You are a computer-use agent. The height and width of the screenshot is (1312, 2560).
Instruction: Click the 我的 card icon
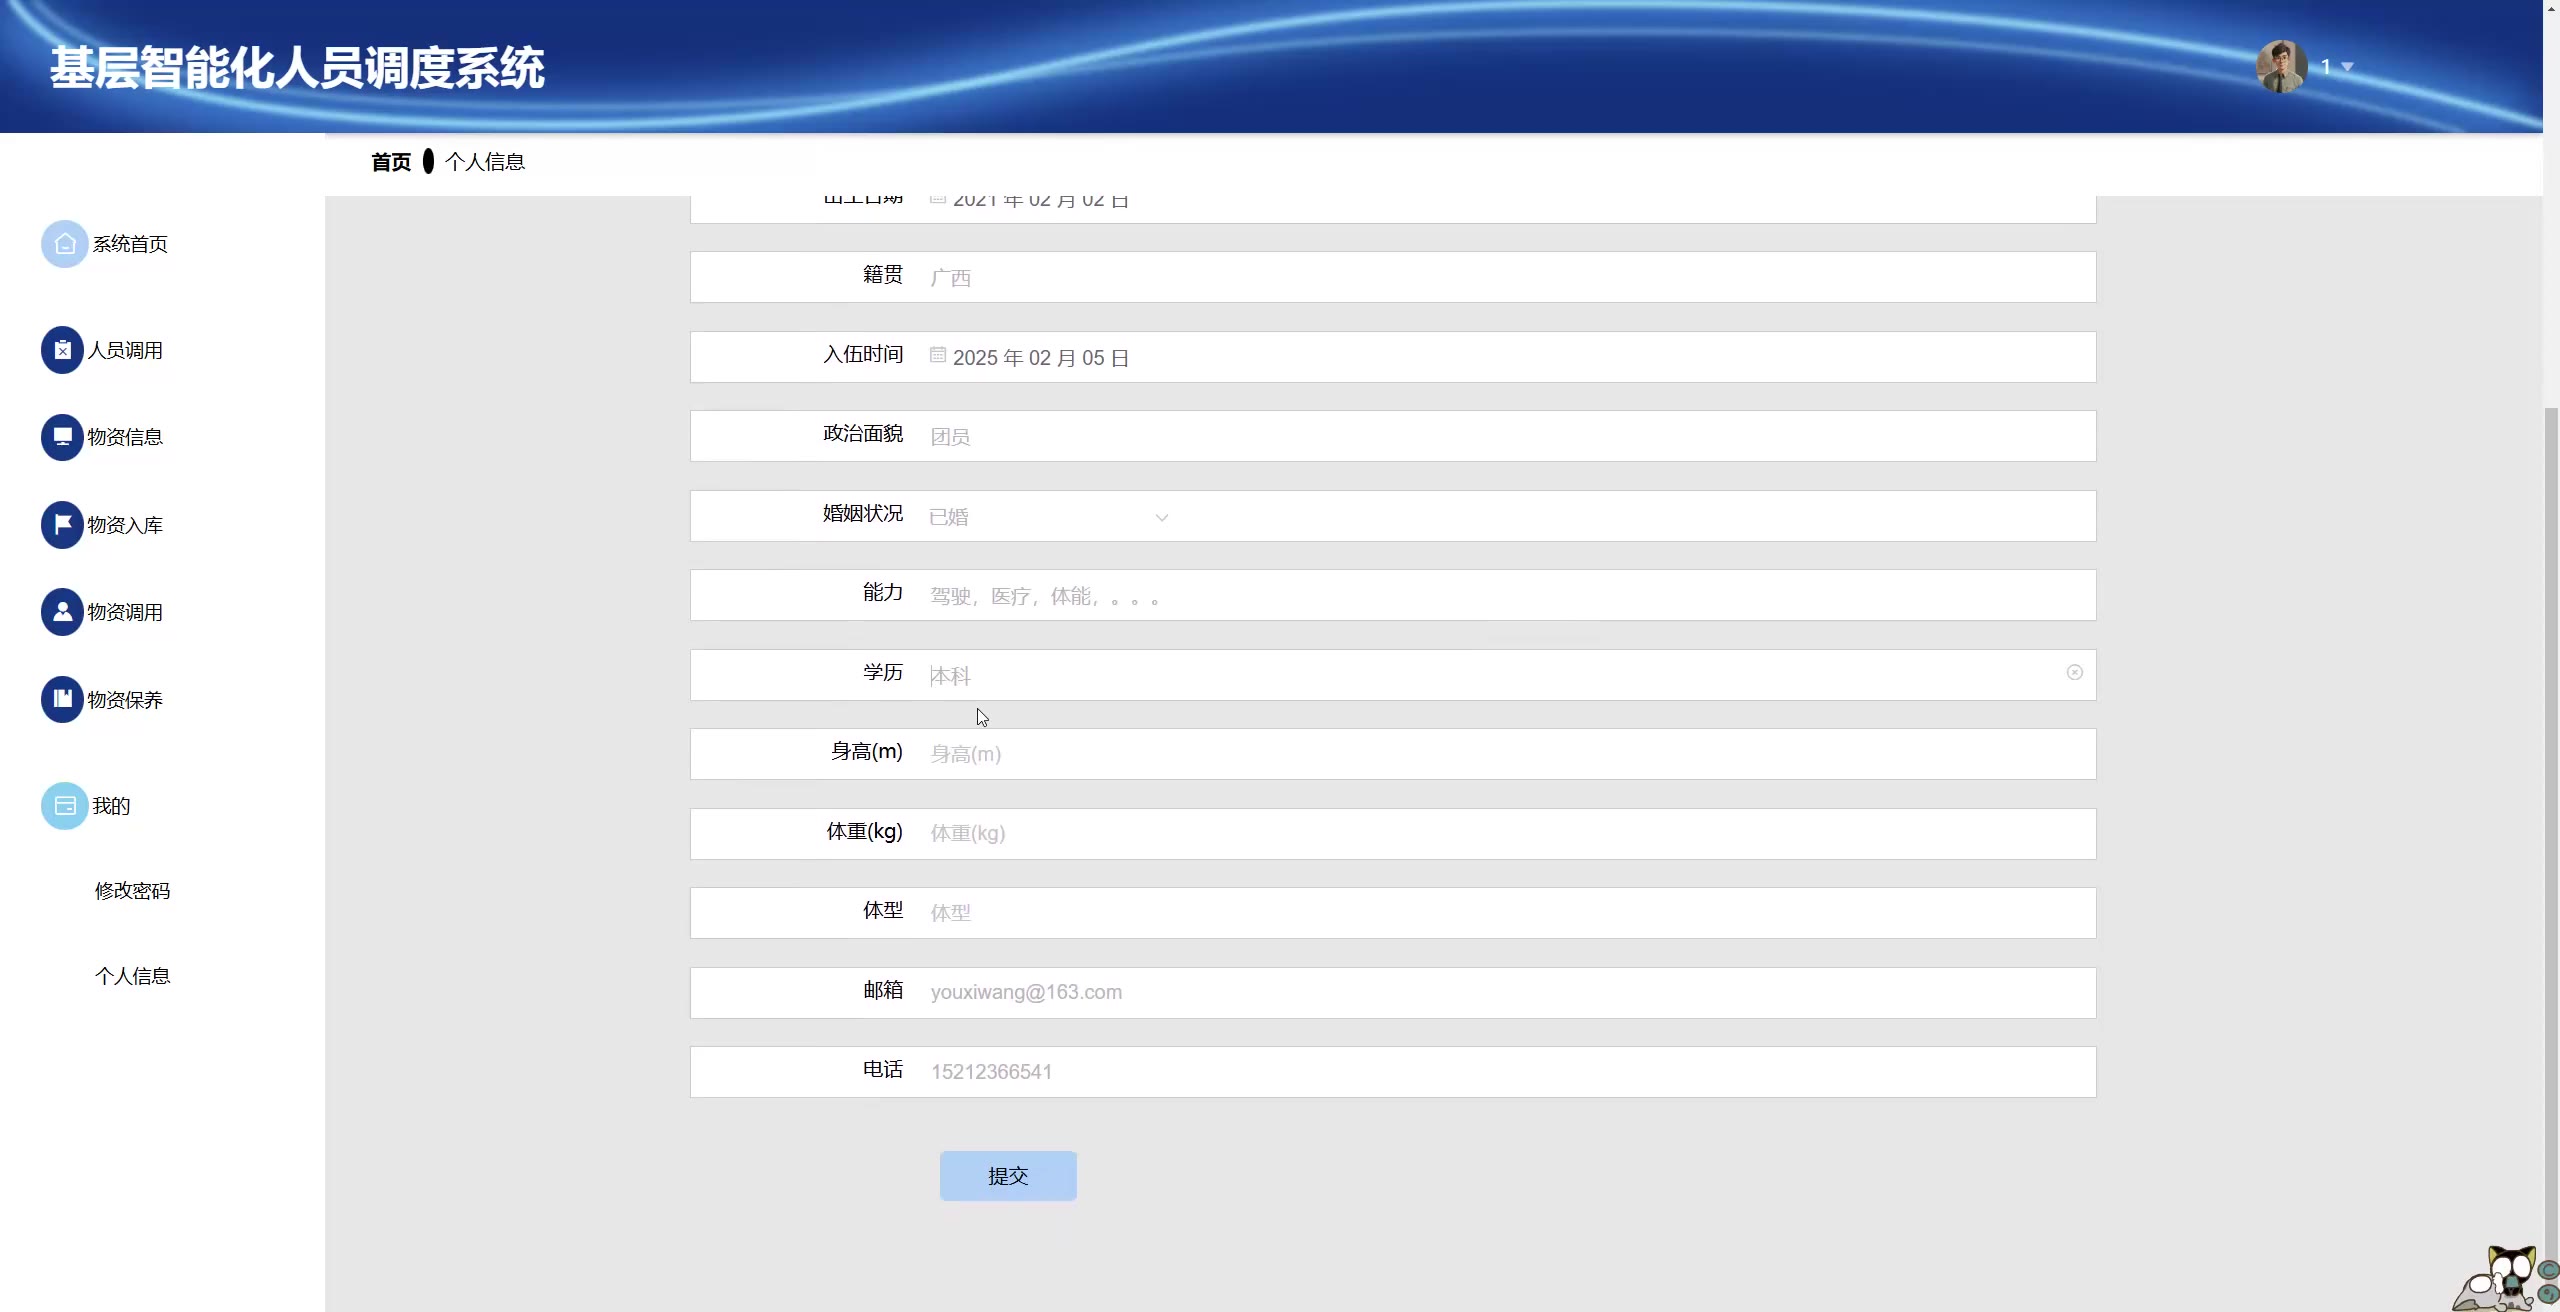tap(64, 806)
